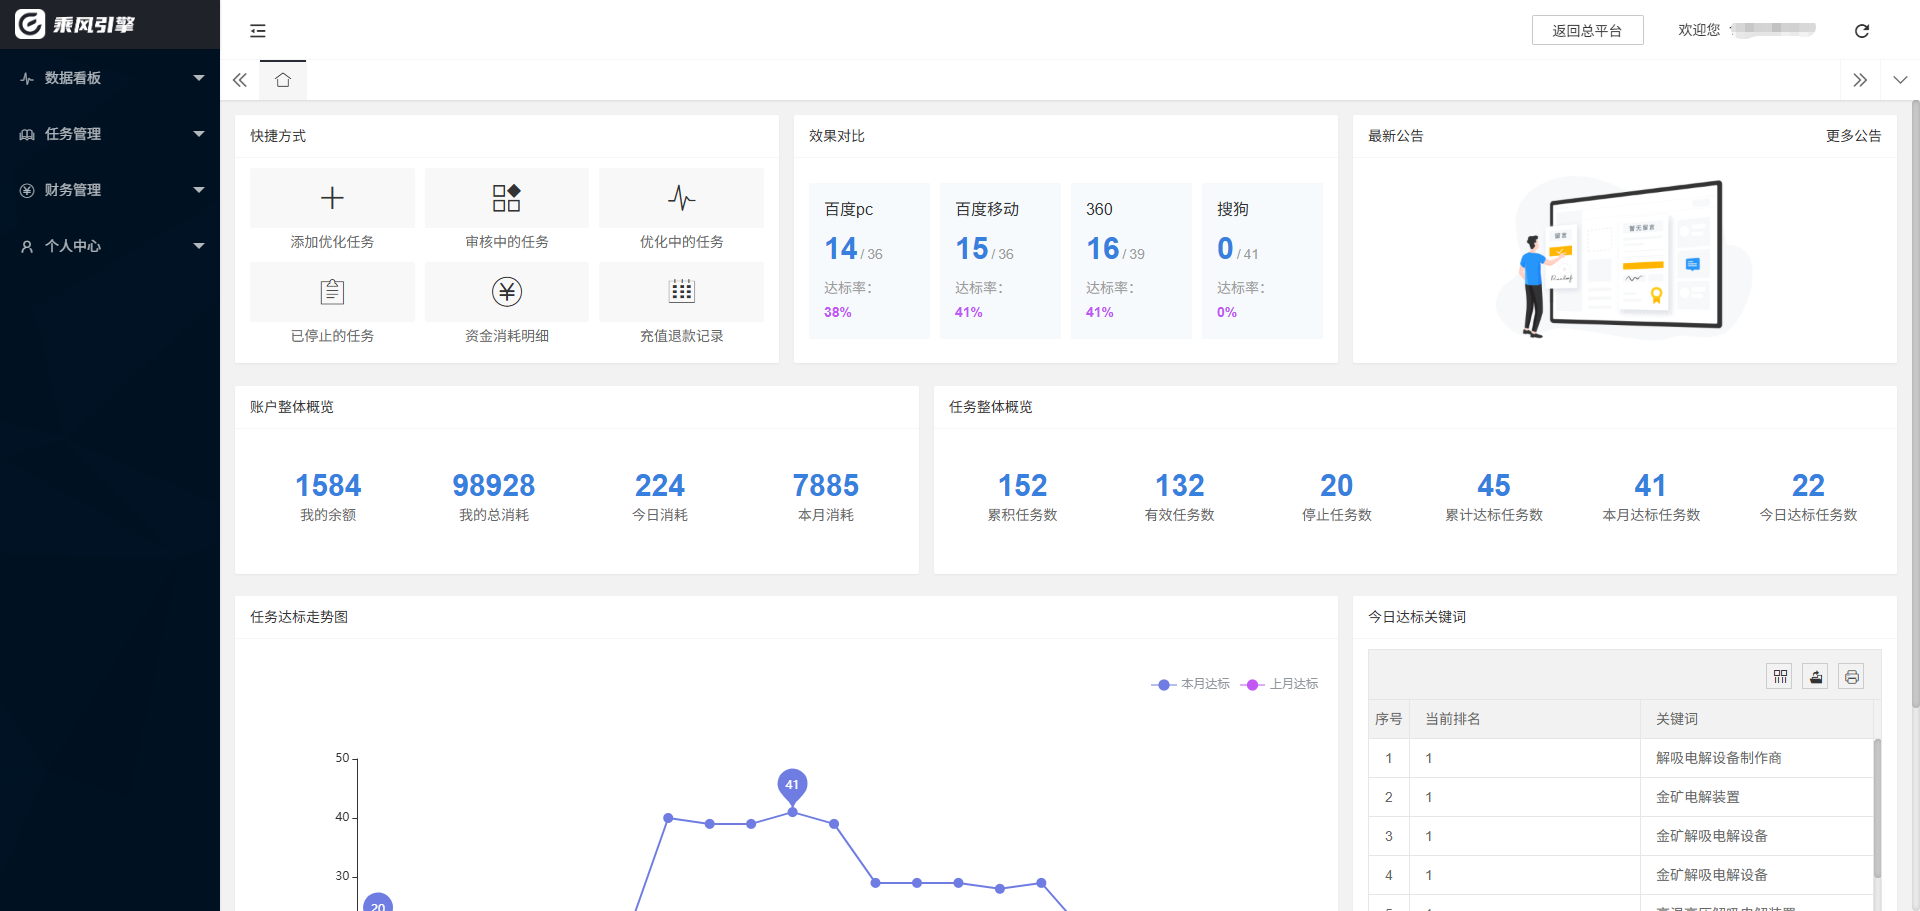Collapse the sidebar with the hamburger icon
This screenshot has height=911, width=1920.
258,31
